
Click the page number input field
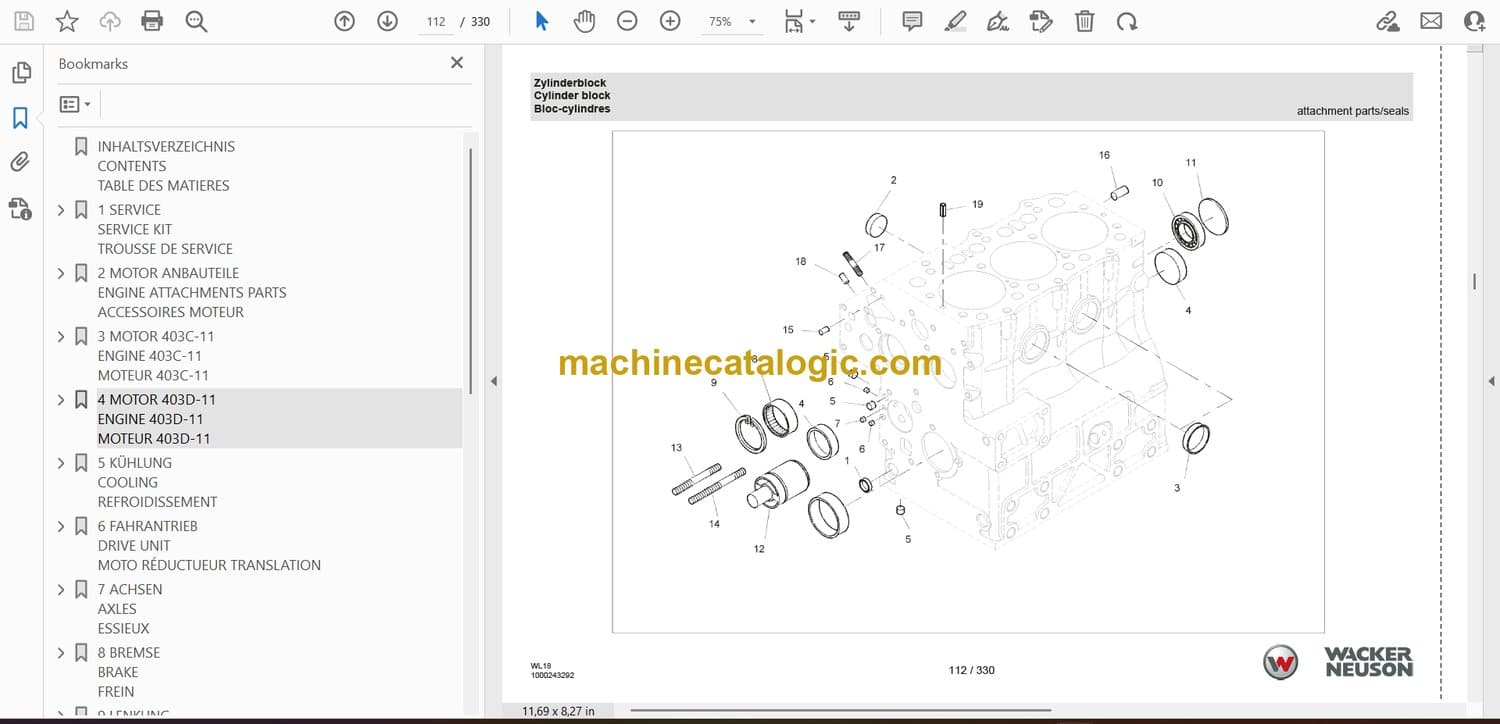click(435, 21)
